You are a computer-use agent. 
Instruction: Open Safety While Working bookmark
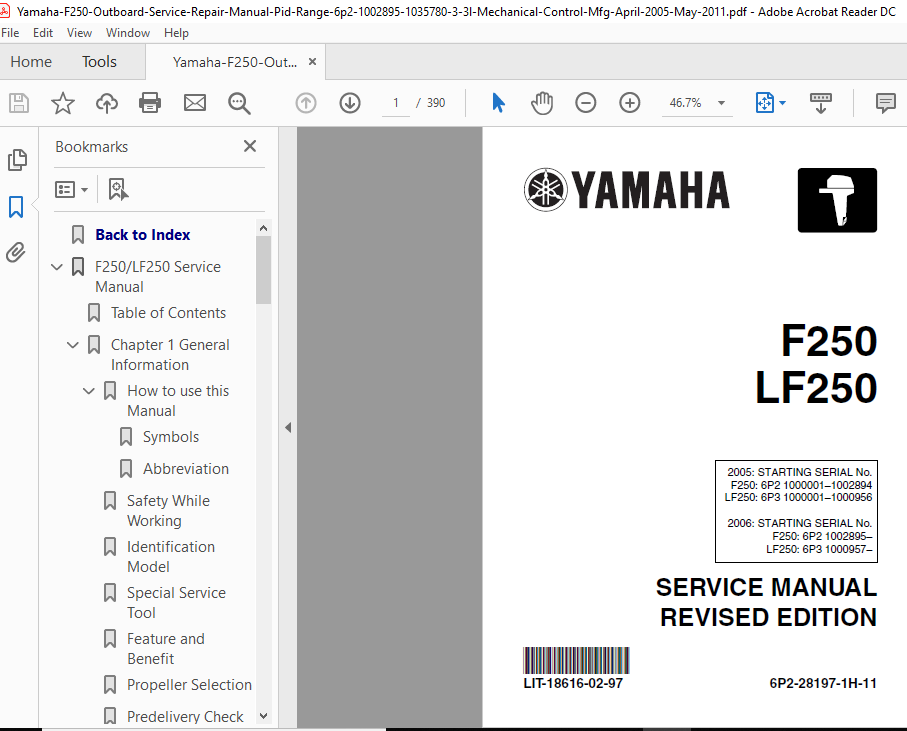(168, 511)
